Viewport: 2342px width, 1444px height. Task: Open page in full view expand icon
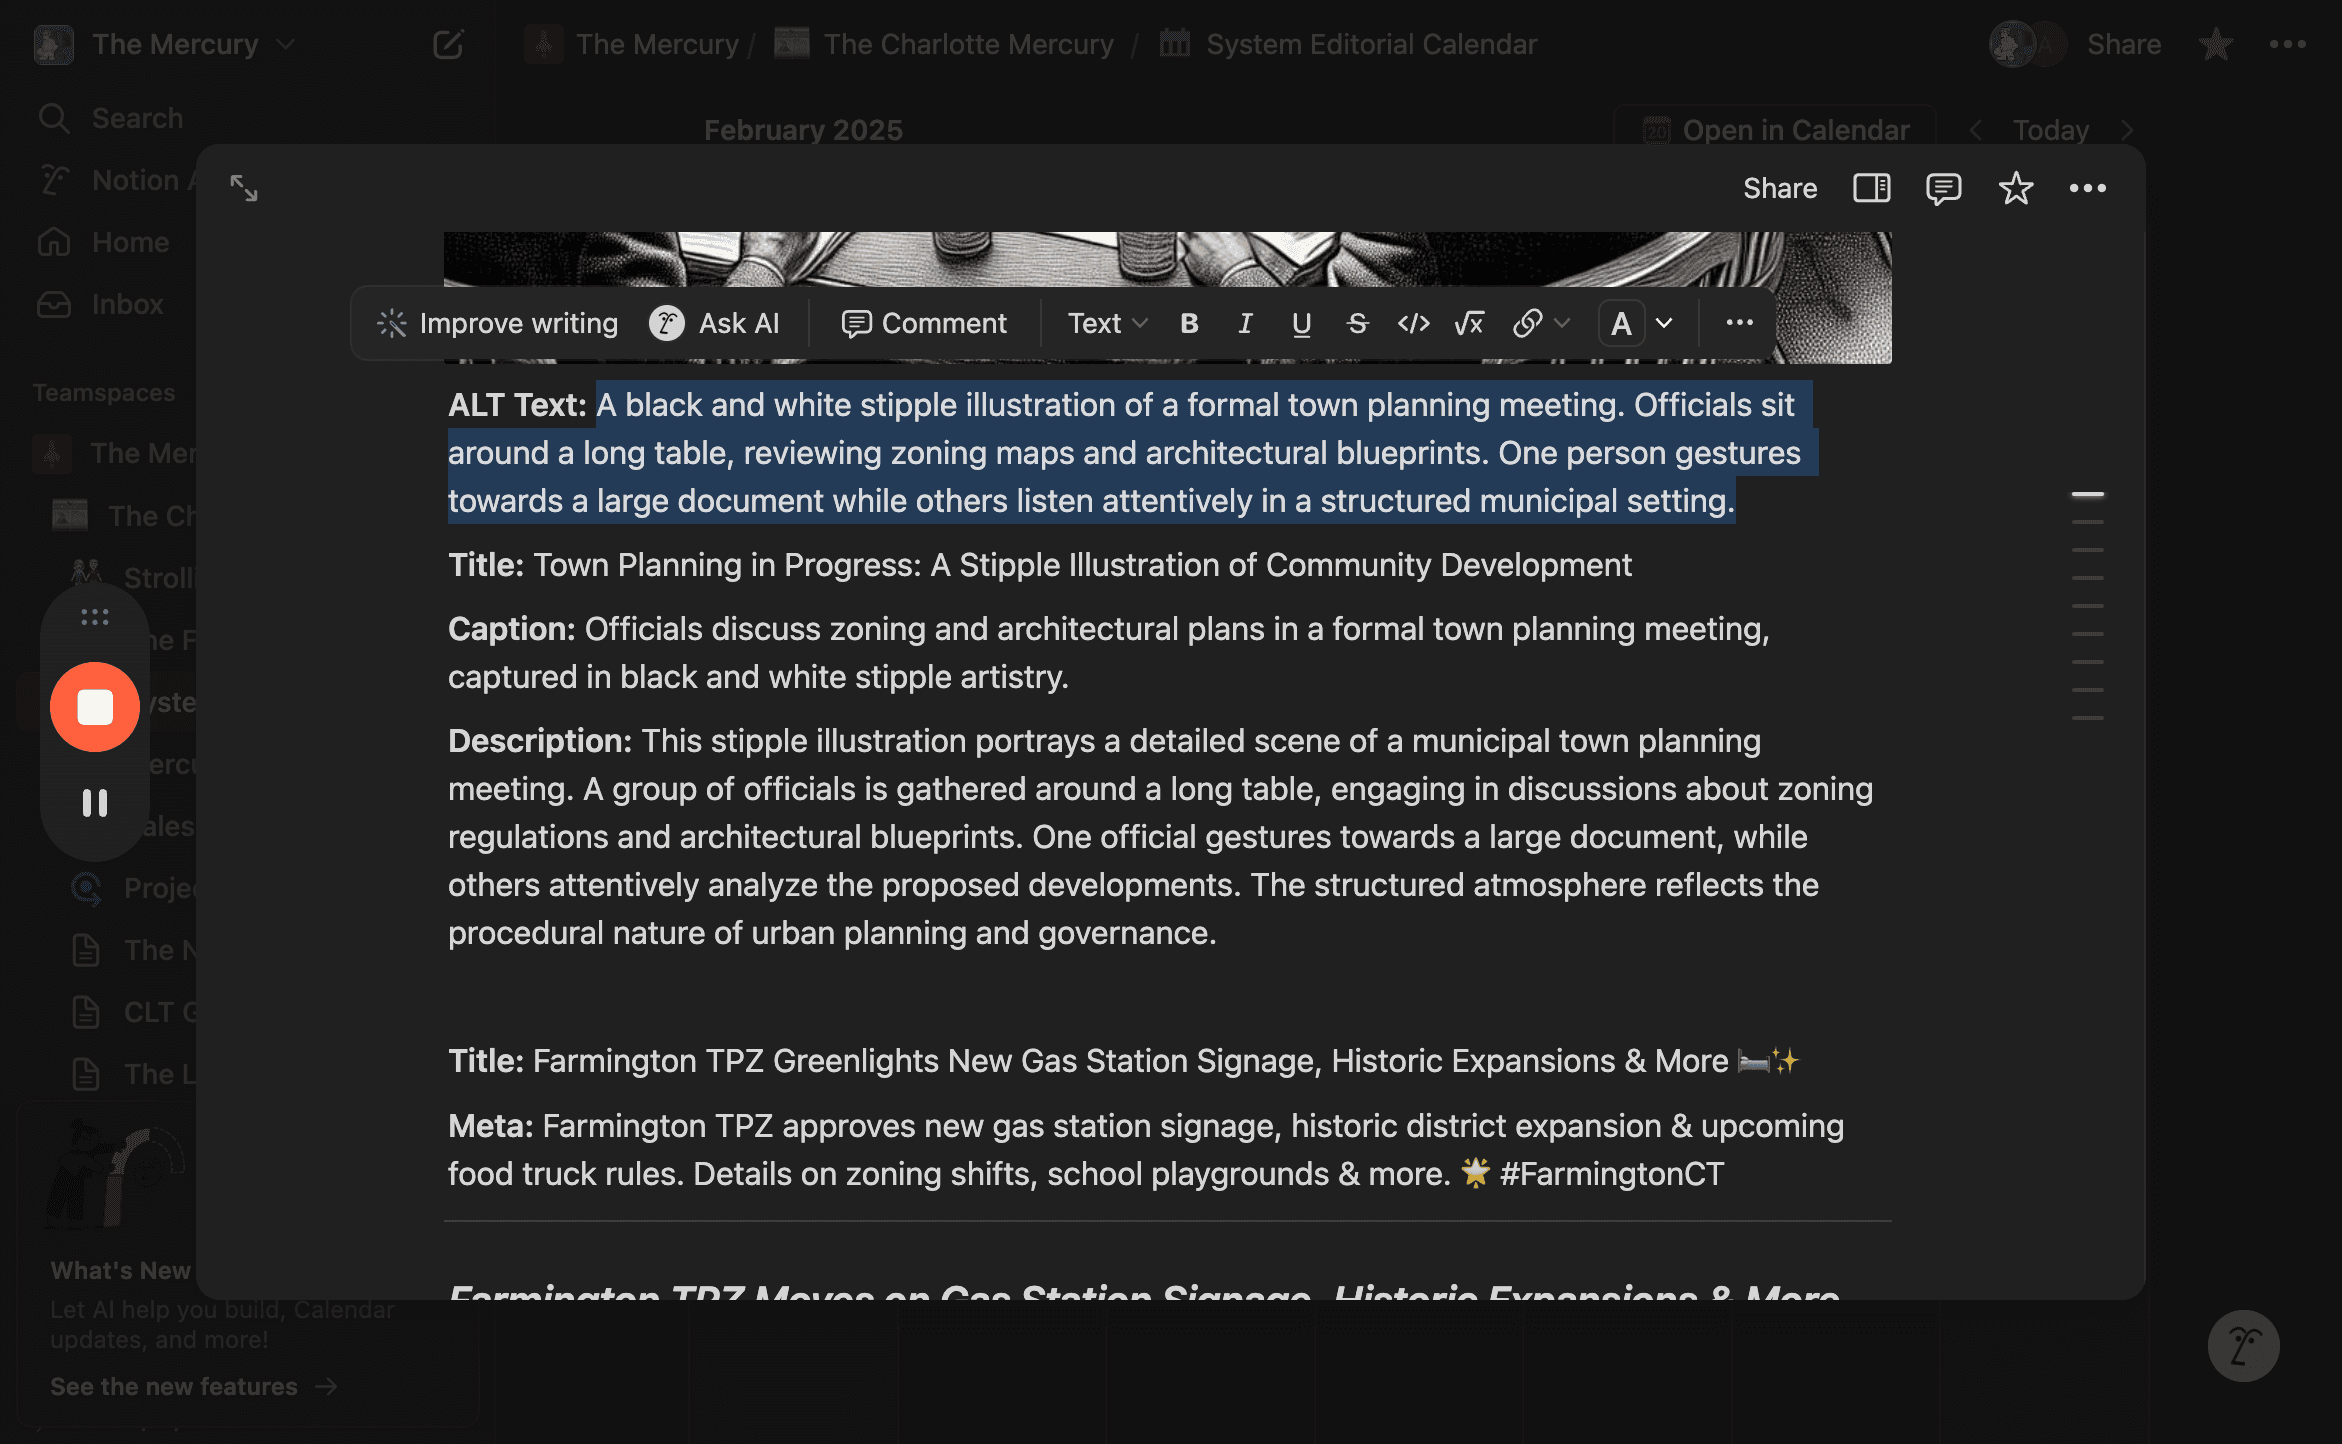point(244,188)
